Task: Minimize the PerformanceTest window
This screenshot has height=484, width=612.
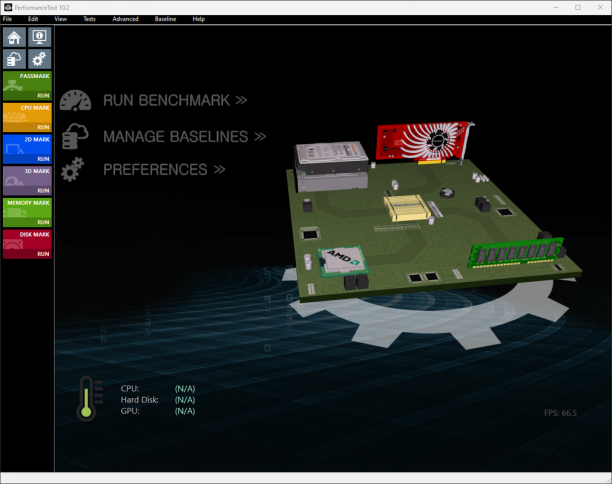Action: (x=556, y=7)
